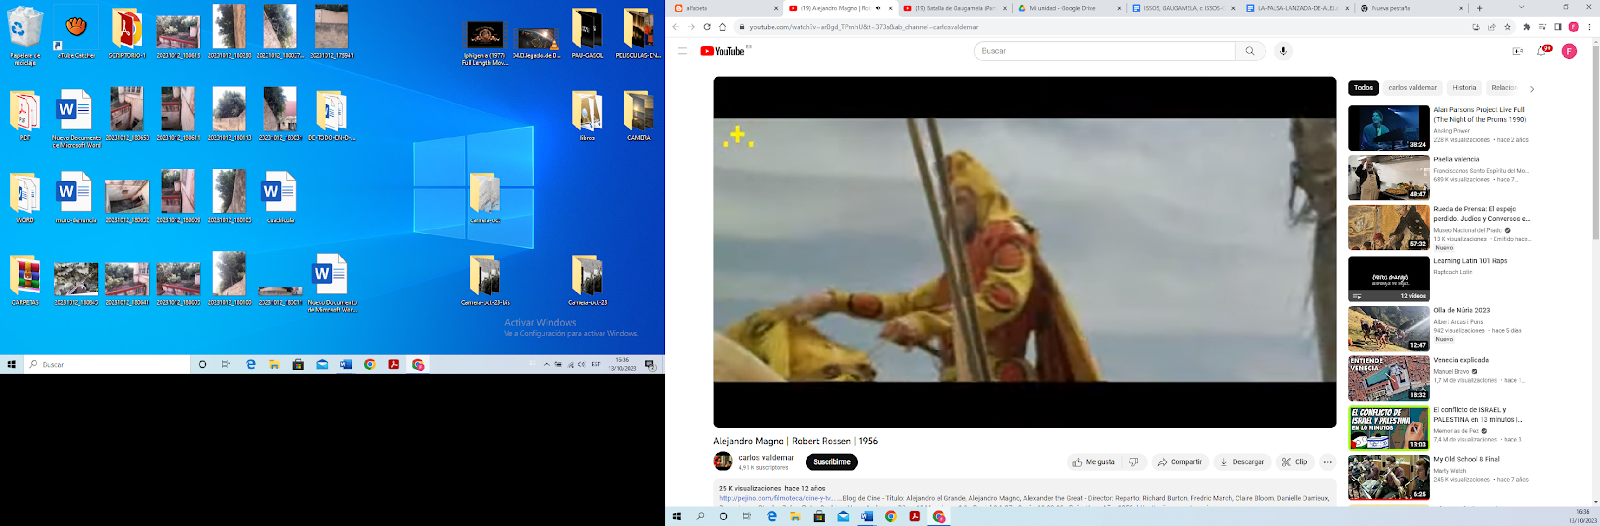Click the Alejandro Magno video player
Viewport: 1600px width, 526px height.
1025,252
